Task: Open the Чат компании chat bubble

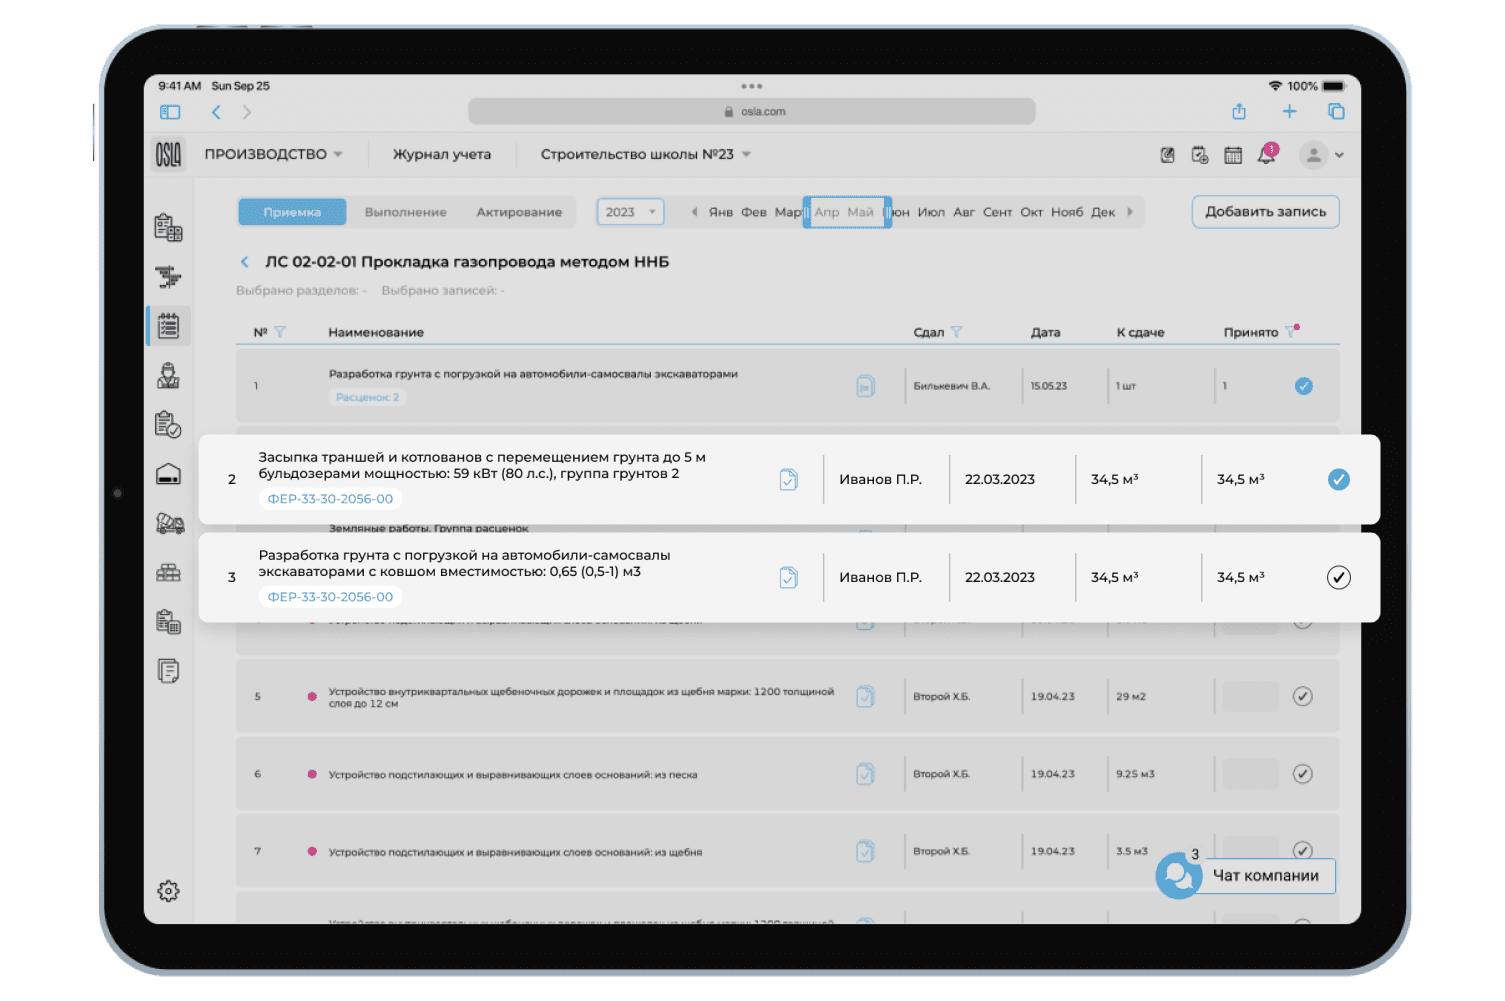Action: pyautogui.click(x=1178, y=876)
